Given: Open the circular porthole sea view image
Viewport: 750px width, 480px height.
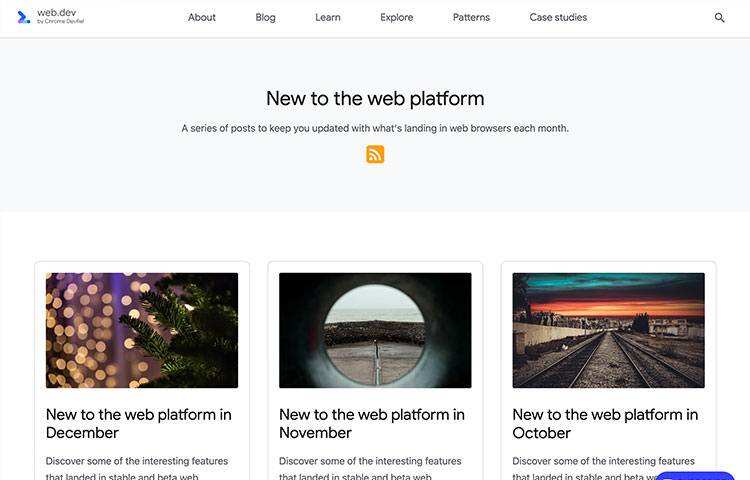Looking at the screenshot, I should coord(375,330).
